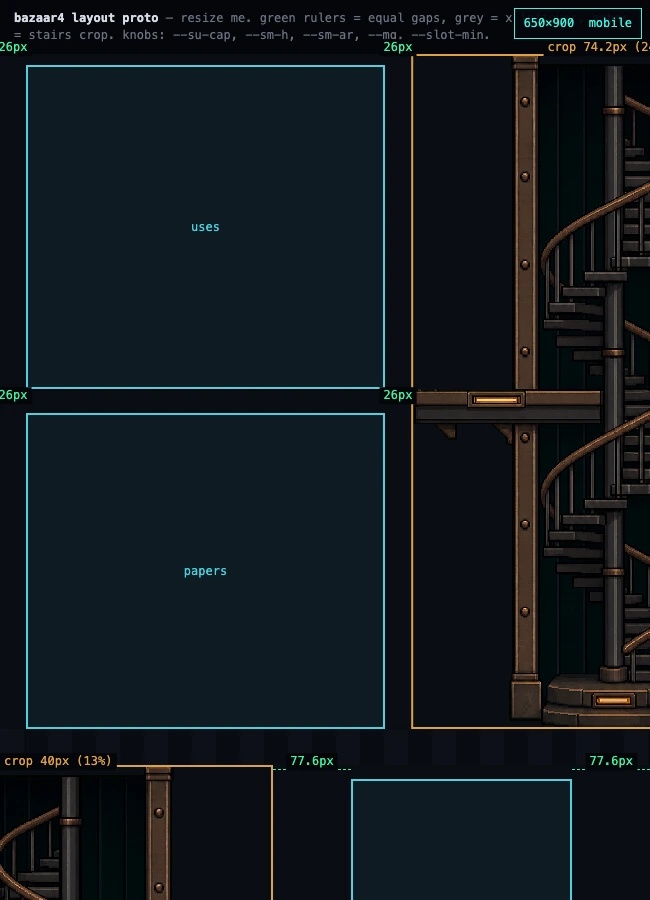Image resolution: width=650 pixels, height=900 pixels.
Task: Click the "green rulers" description text
Action: pos(303,18)
